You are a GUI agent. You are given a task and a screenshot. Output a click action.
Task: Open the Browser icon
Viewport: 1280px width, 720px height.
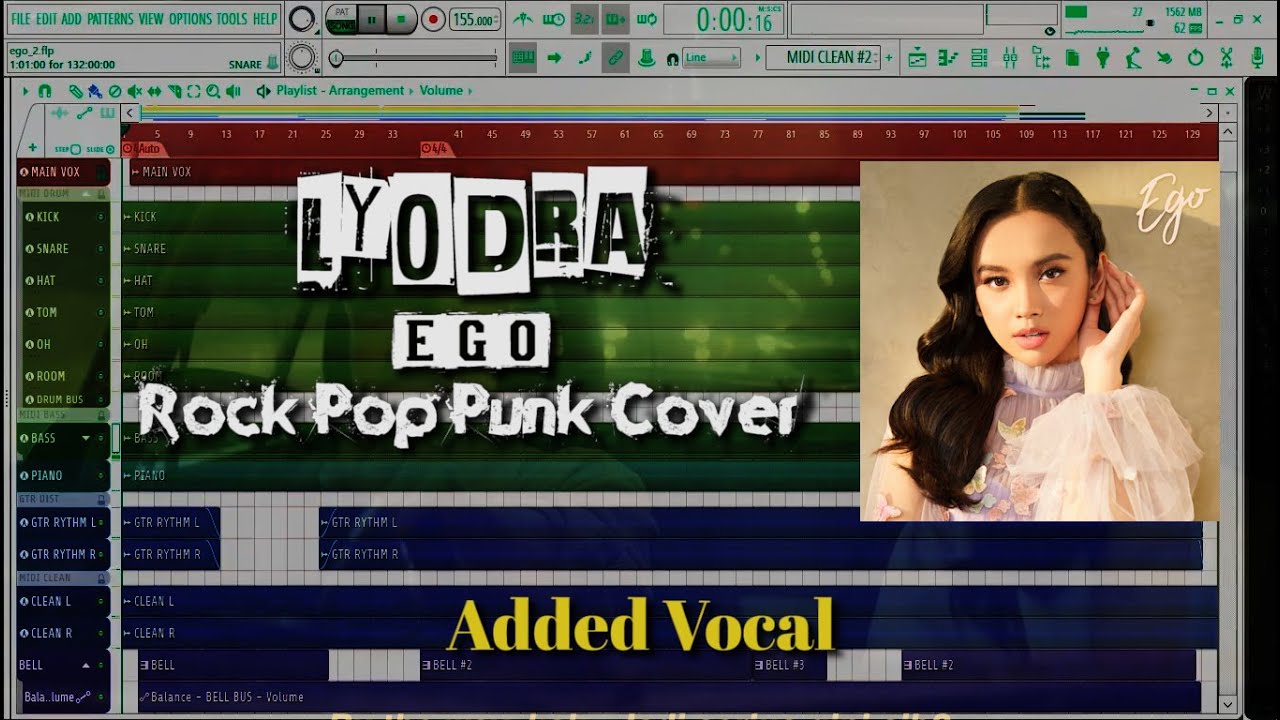[x=1041, y=58]
